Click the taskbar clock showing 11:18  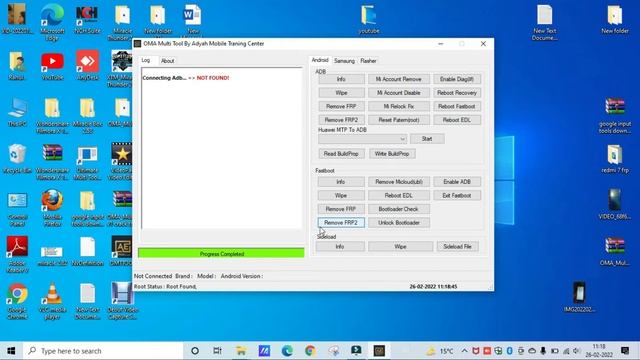coord(599,351)
